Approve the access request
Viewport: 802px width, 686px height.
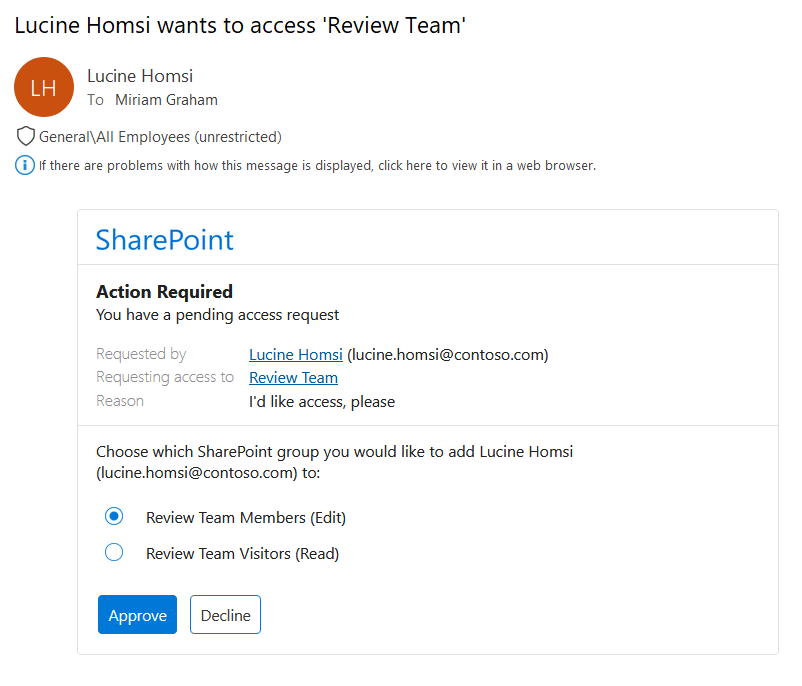click(x=138, y=614)
